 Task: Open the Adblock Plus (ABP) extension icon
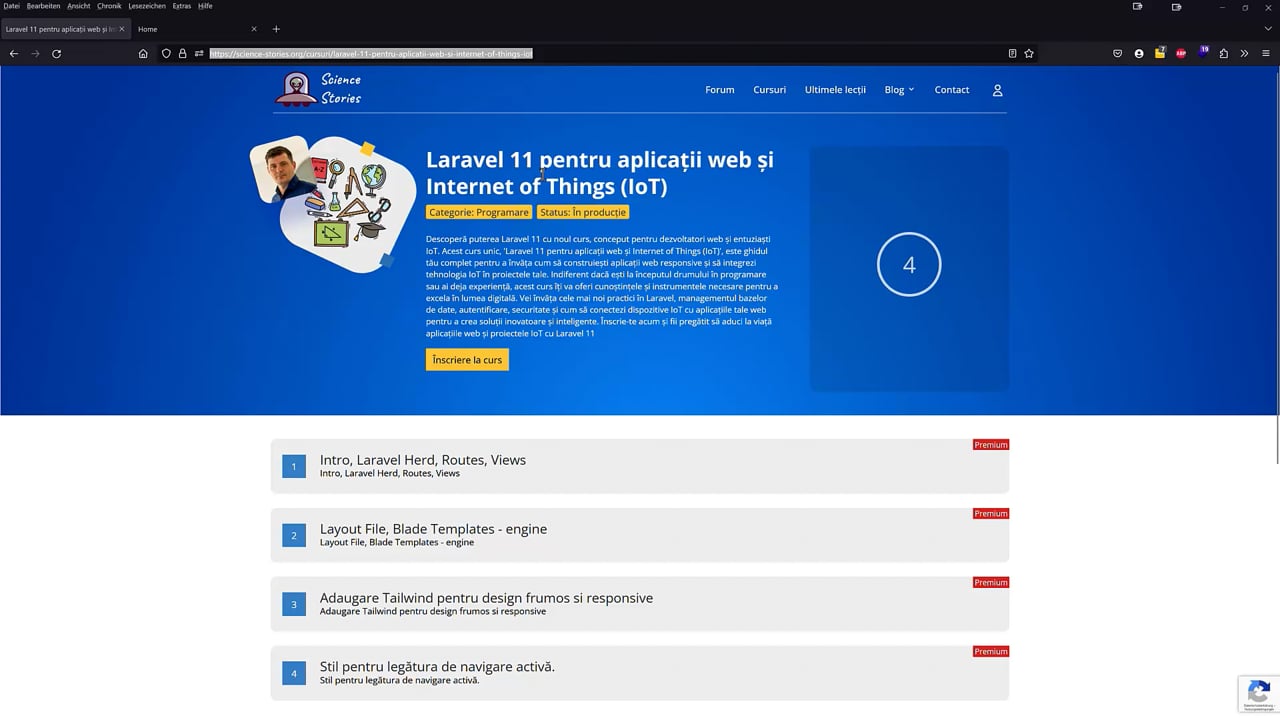click(x=1181, y=54)
